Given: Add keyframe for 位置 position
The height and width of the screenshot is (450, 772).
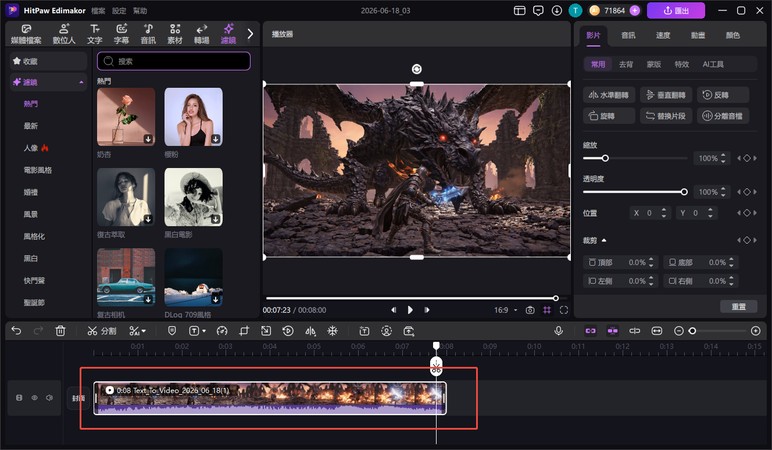Looking at the screenshot, I should coord(747,213).
